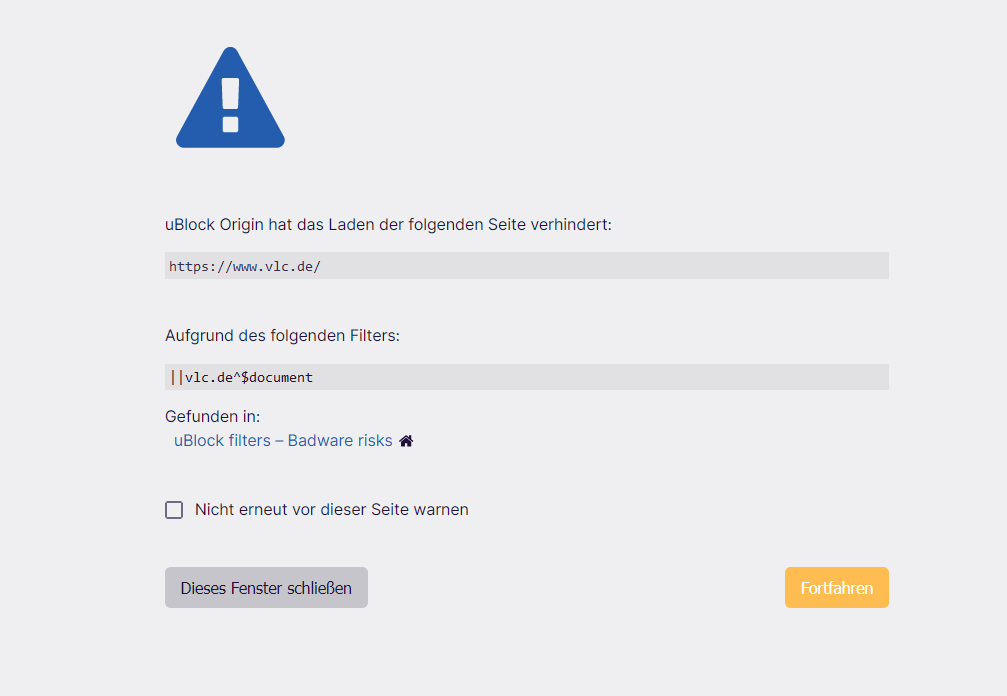Click the ||vlc.de^$document filter field
The image size is (1007, 696).
point(526,377)
